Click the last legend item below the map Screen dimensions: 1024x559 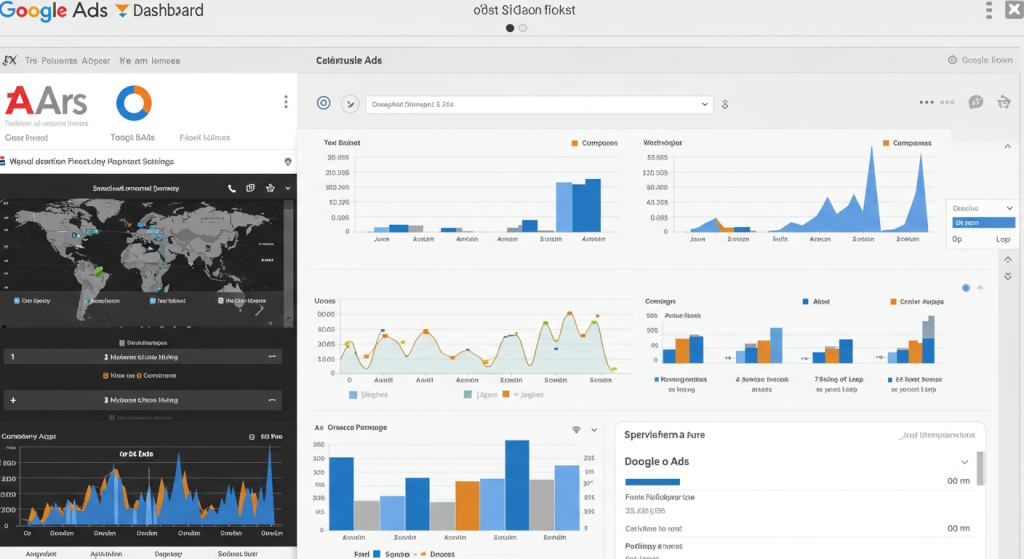pos(242,301)
